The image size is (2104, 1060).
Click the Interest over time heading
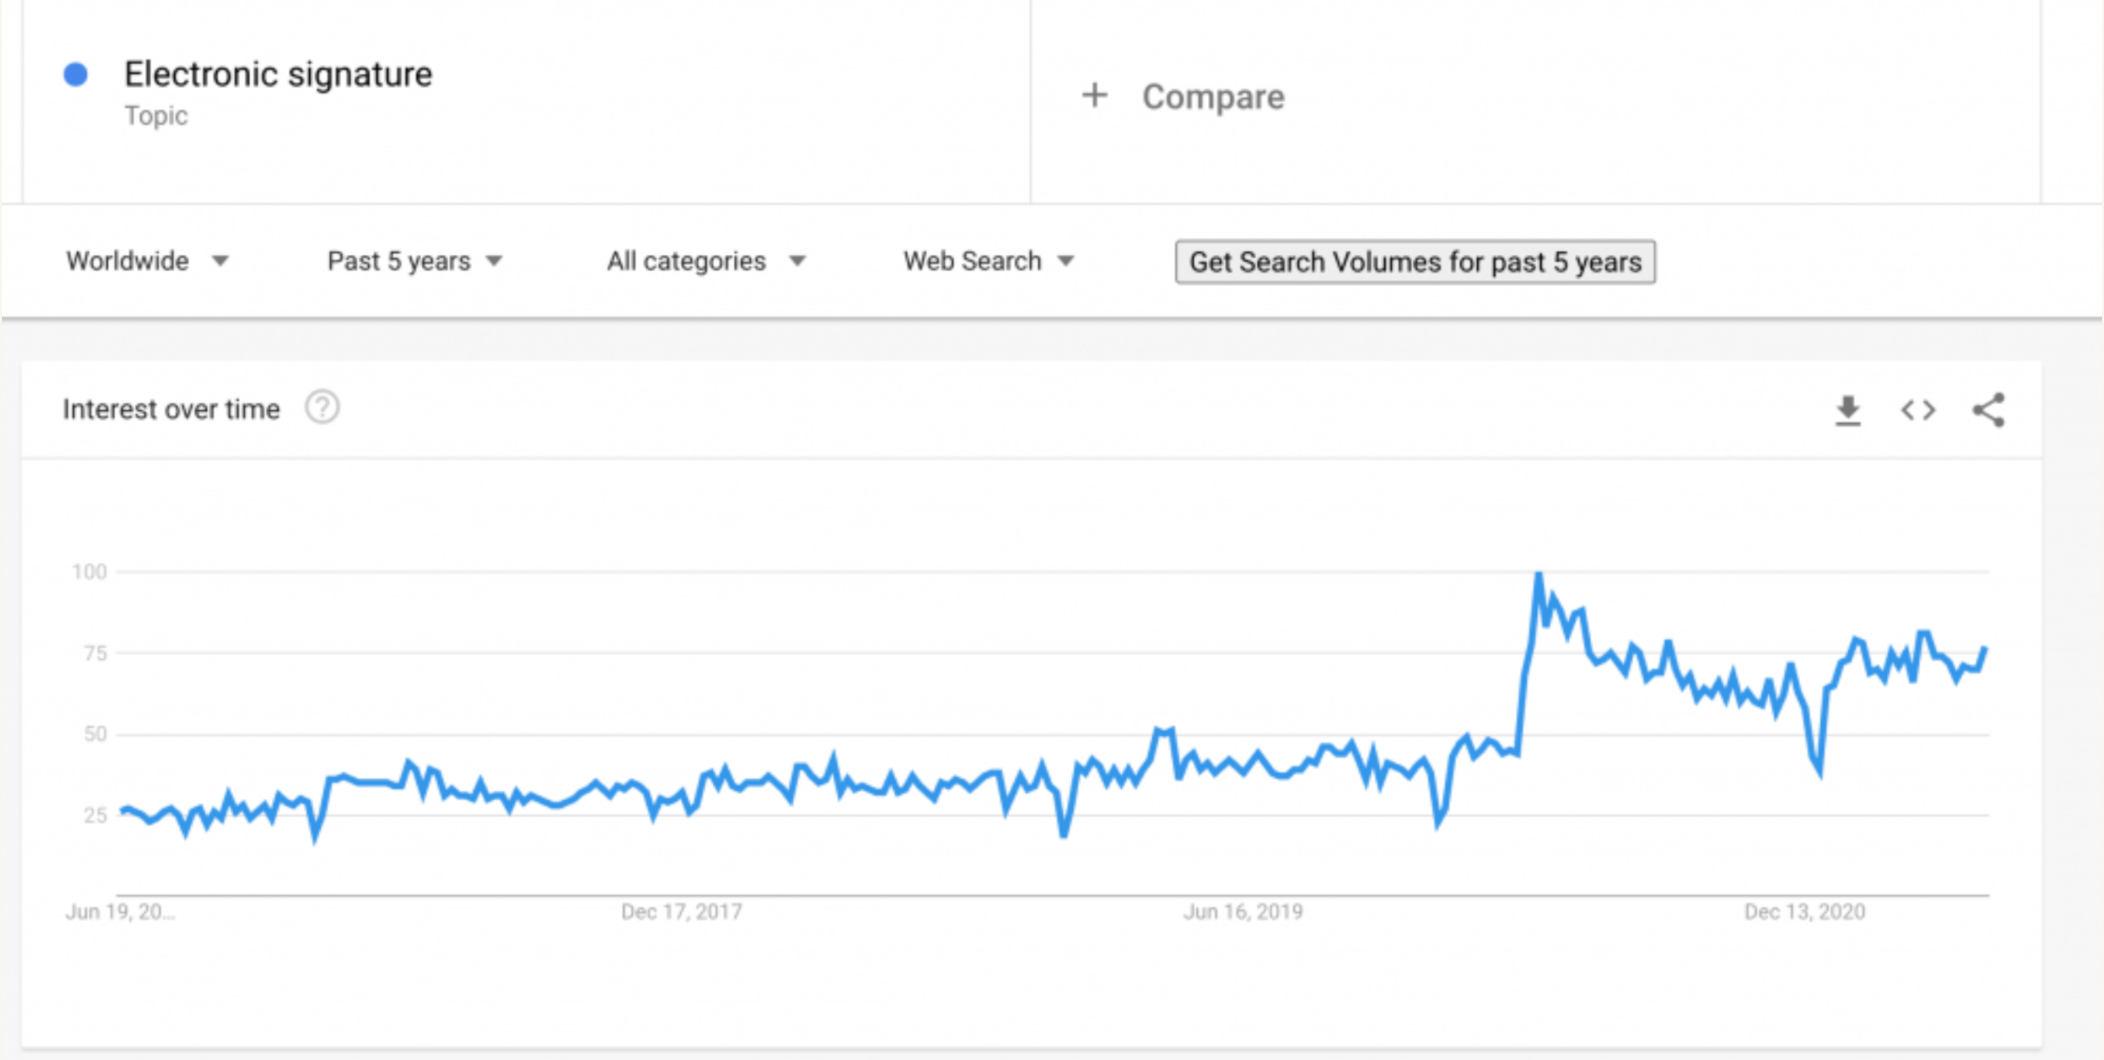pos(171,410)
